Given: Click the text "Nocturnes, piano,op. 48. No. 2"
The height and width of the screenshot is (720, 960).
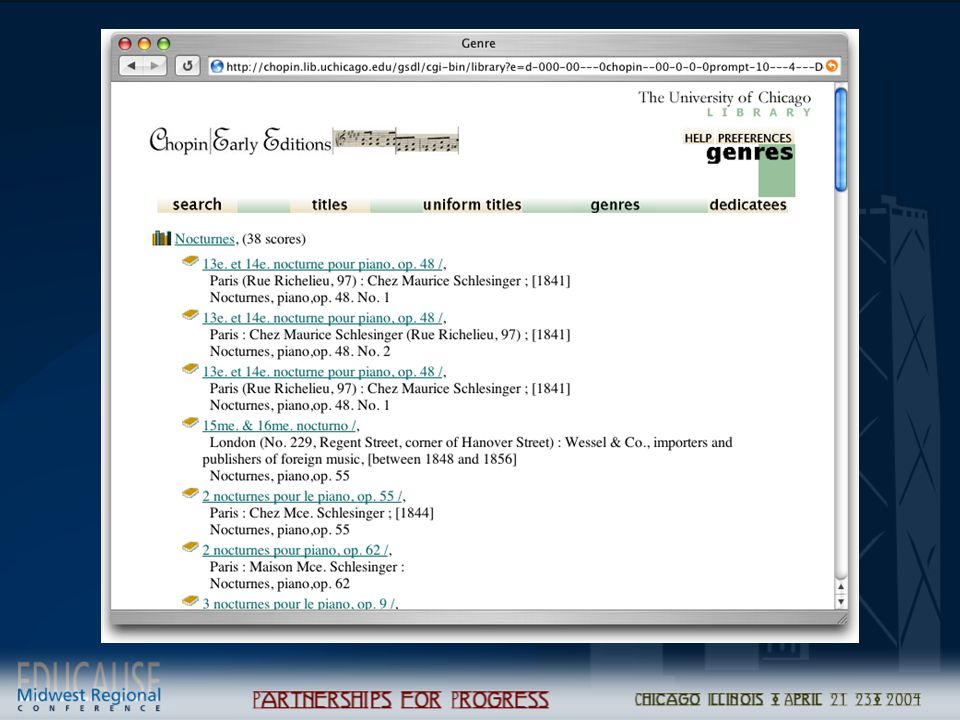Looking at the screenshot, I should 300,351.
